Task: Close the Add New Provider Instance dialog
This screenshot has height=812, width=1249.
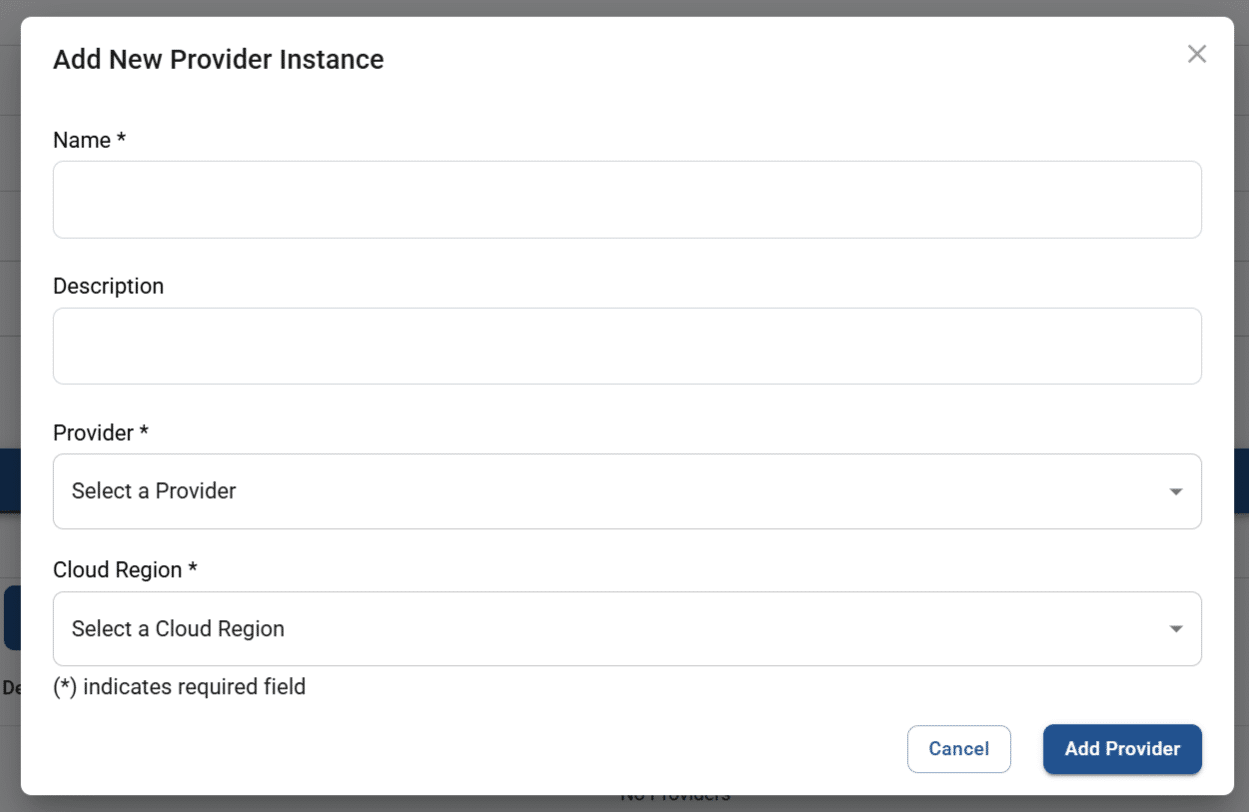Action: click(x=1196, y=54)
